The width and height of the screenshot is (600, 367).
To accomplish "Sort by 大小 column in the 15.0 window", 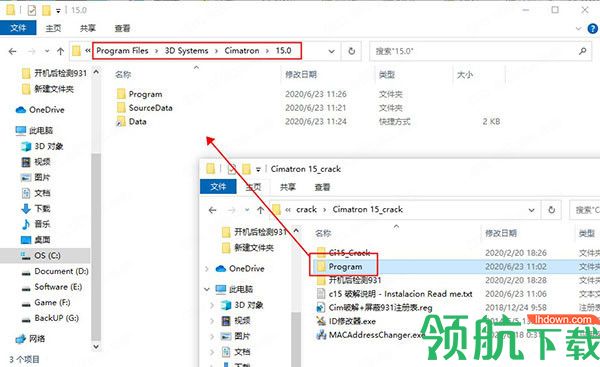I will 465,75.
